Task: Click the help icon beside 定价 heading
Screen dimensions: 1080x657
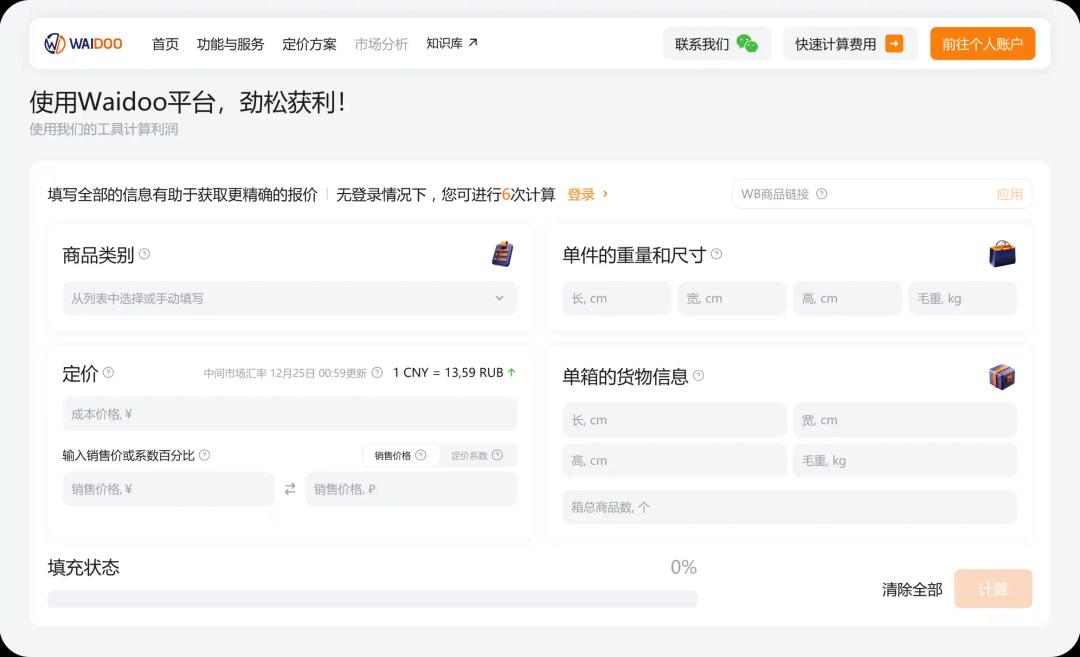Action: point(108,373)
